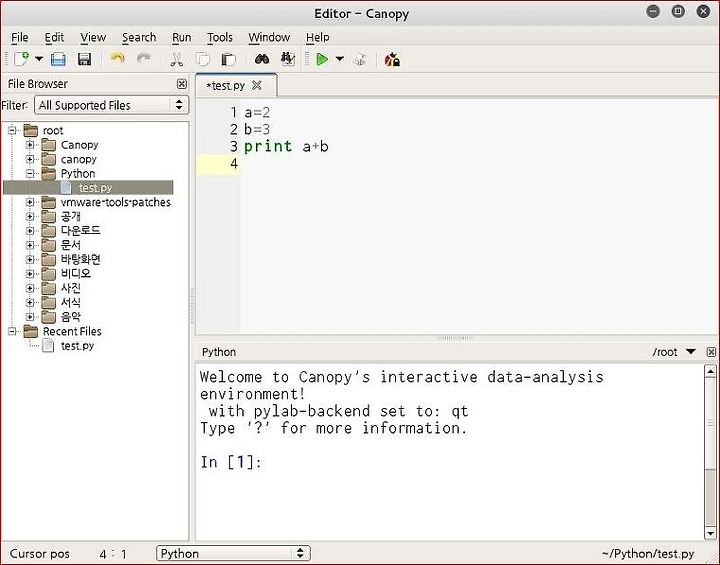Select the Python folder in file tree

click(x=78, y=174)
